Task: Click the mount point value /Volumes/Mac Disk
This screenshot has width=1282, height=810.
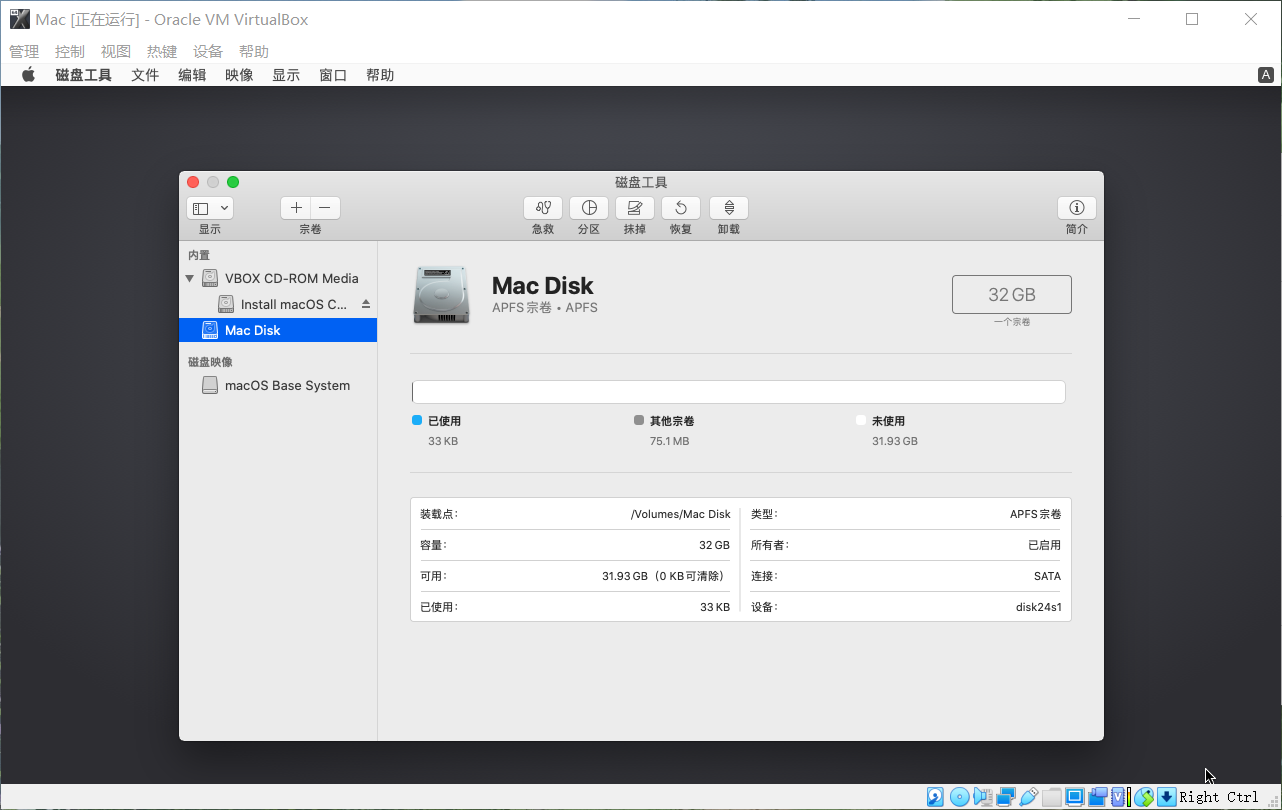Action: 681,514
